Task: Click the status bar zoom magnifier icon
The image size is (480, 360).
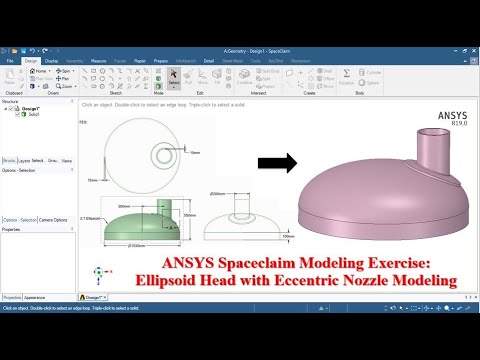Action: pyautogui.click(x=447, y=308)
